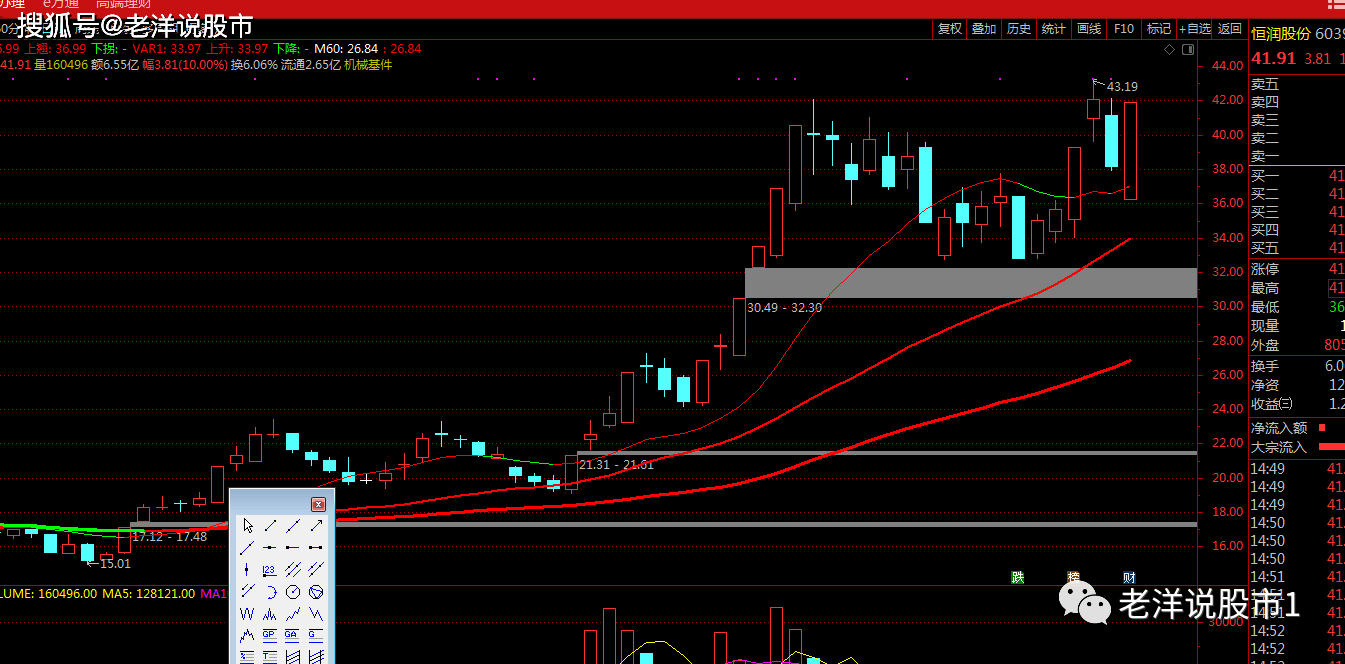Open the 历史 history view
This screenshot has width=1345, height=664.
[1019, 29]
